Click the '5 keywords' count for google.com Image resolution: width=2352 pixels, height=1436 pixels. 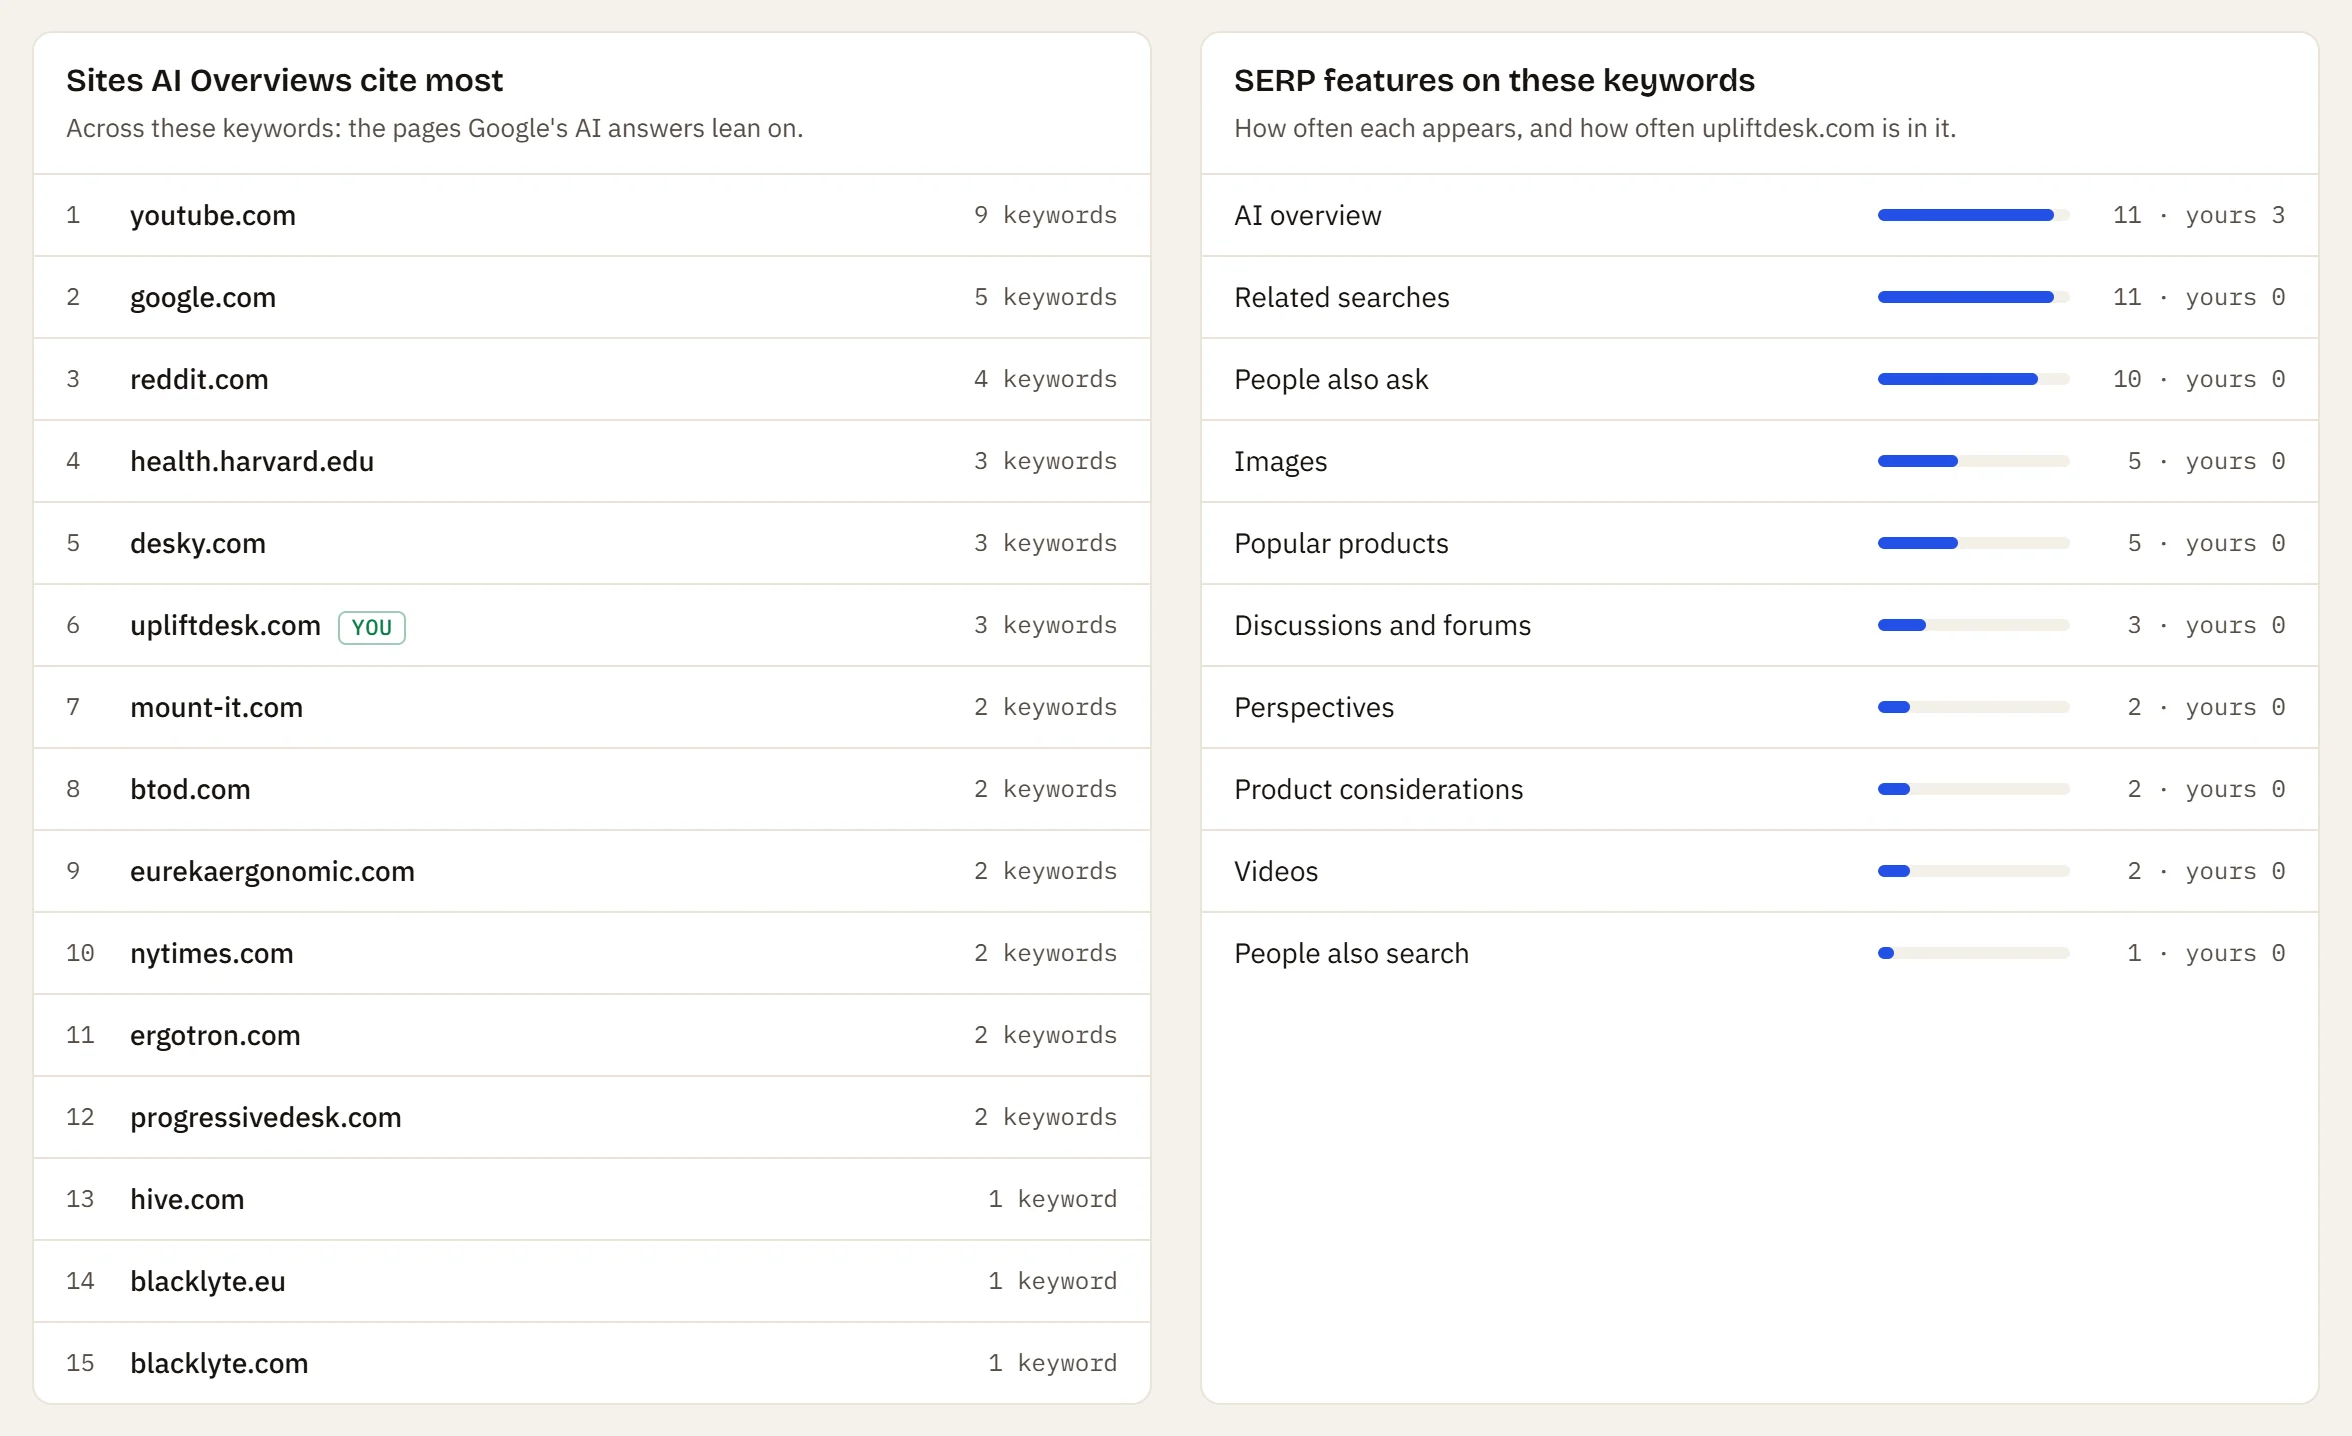(x=1045, y=297)
